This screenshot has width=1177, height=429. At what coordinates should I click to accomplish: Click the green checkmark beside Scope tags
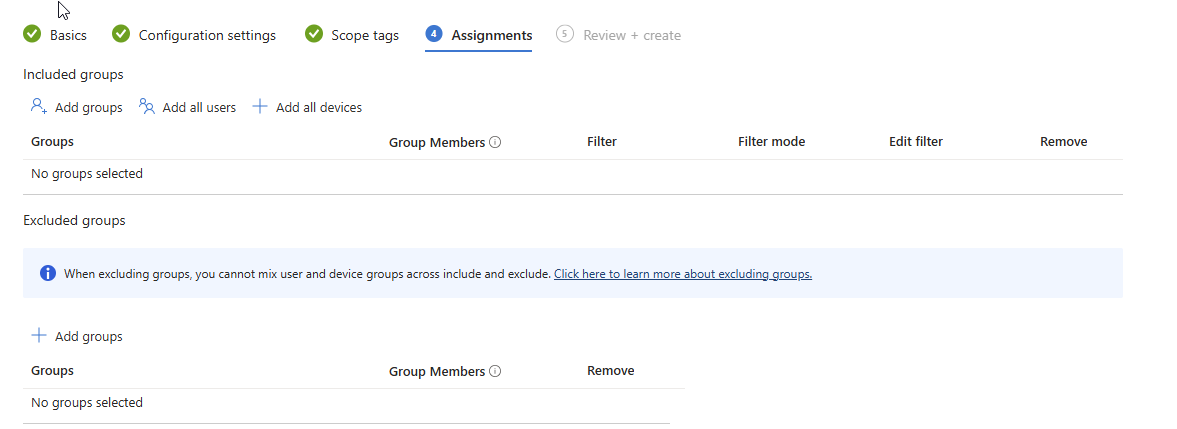tap(314, 34)
